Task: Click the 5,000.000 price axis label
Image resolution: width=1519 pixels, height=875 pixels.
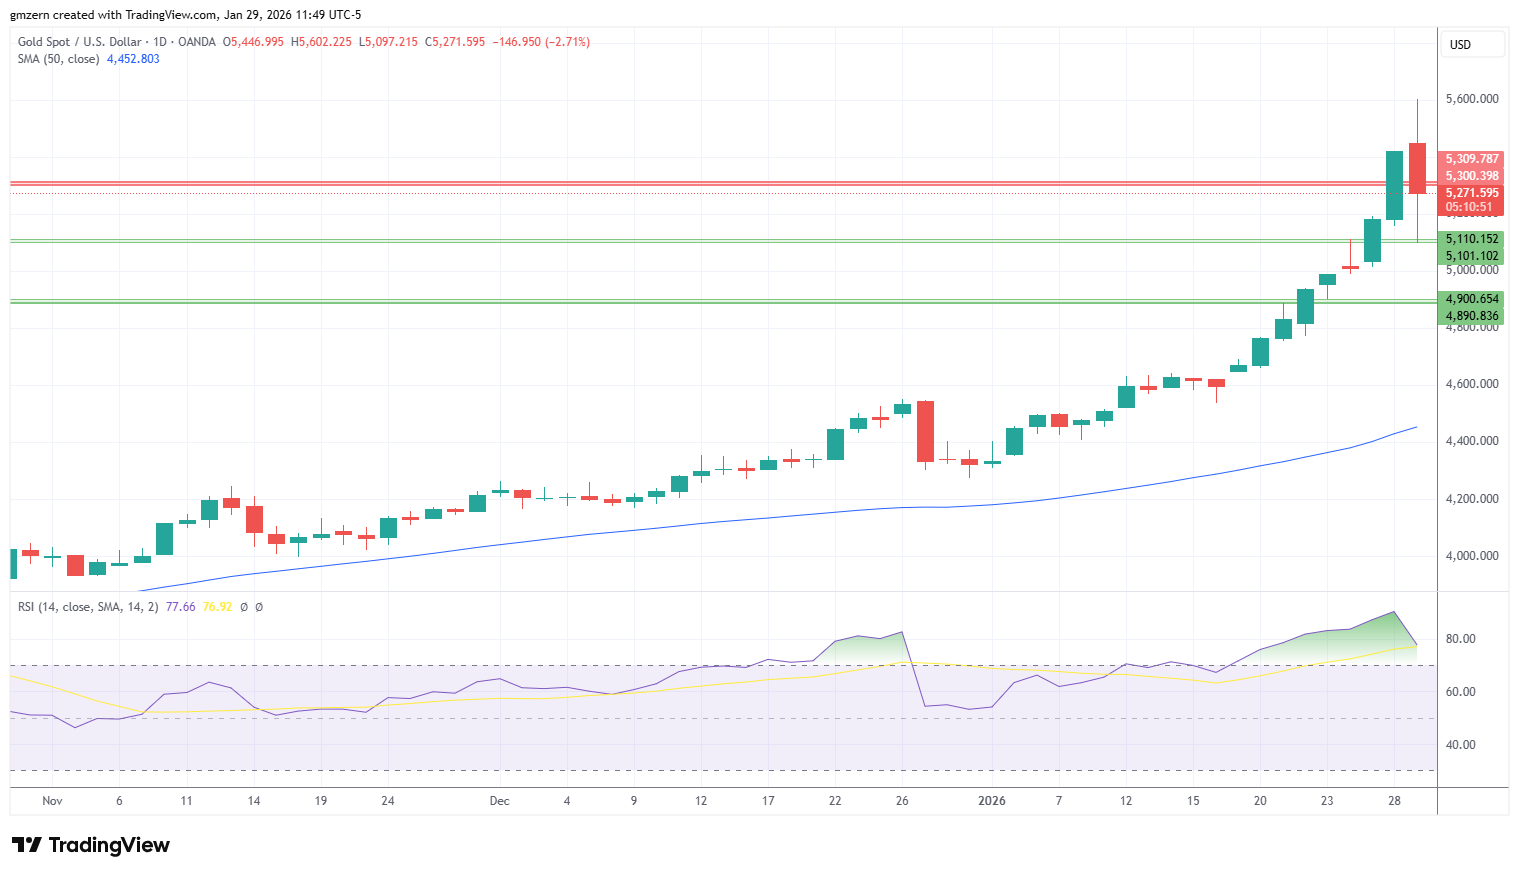Action: 1472,270
